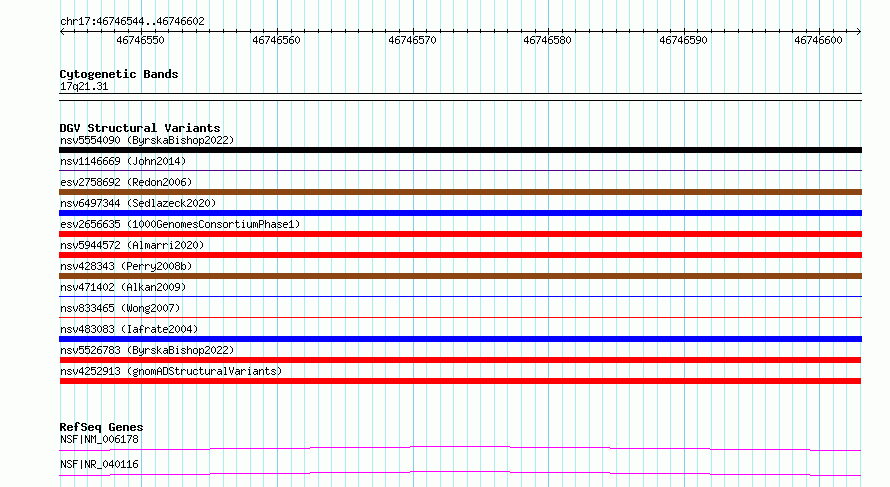This screenshot has height=487, width=890.
Task: Click the thin blue line of nsv471402
Action: (x=460, y=296)
